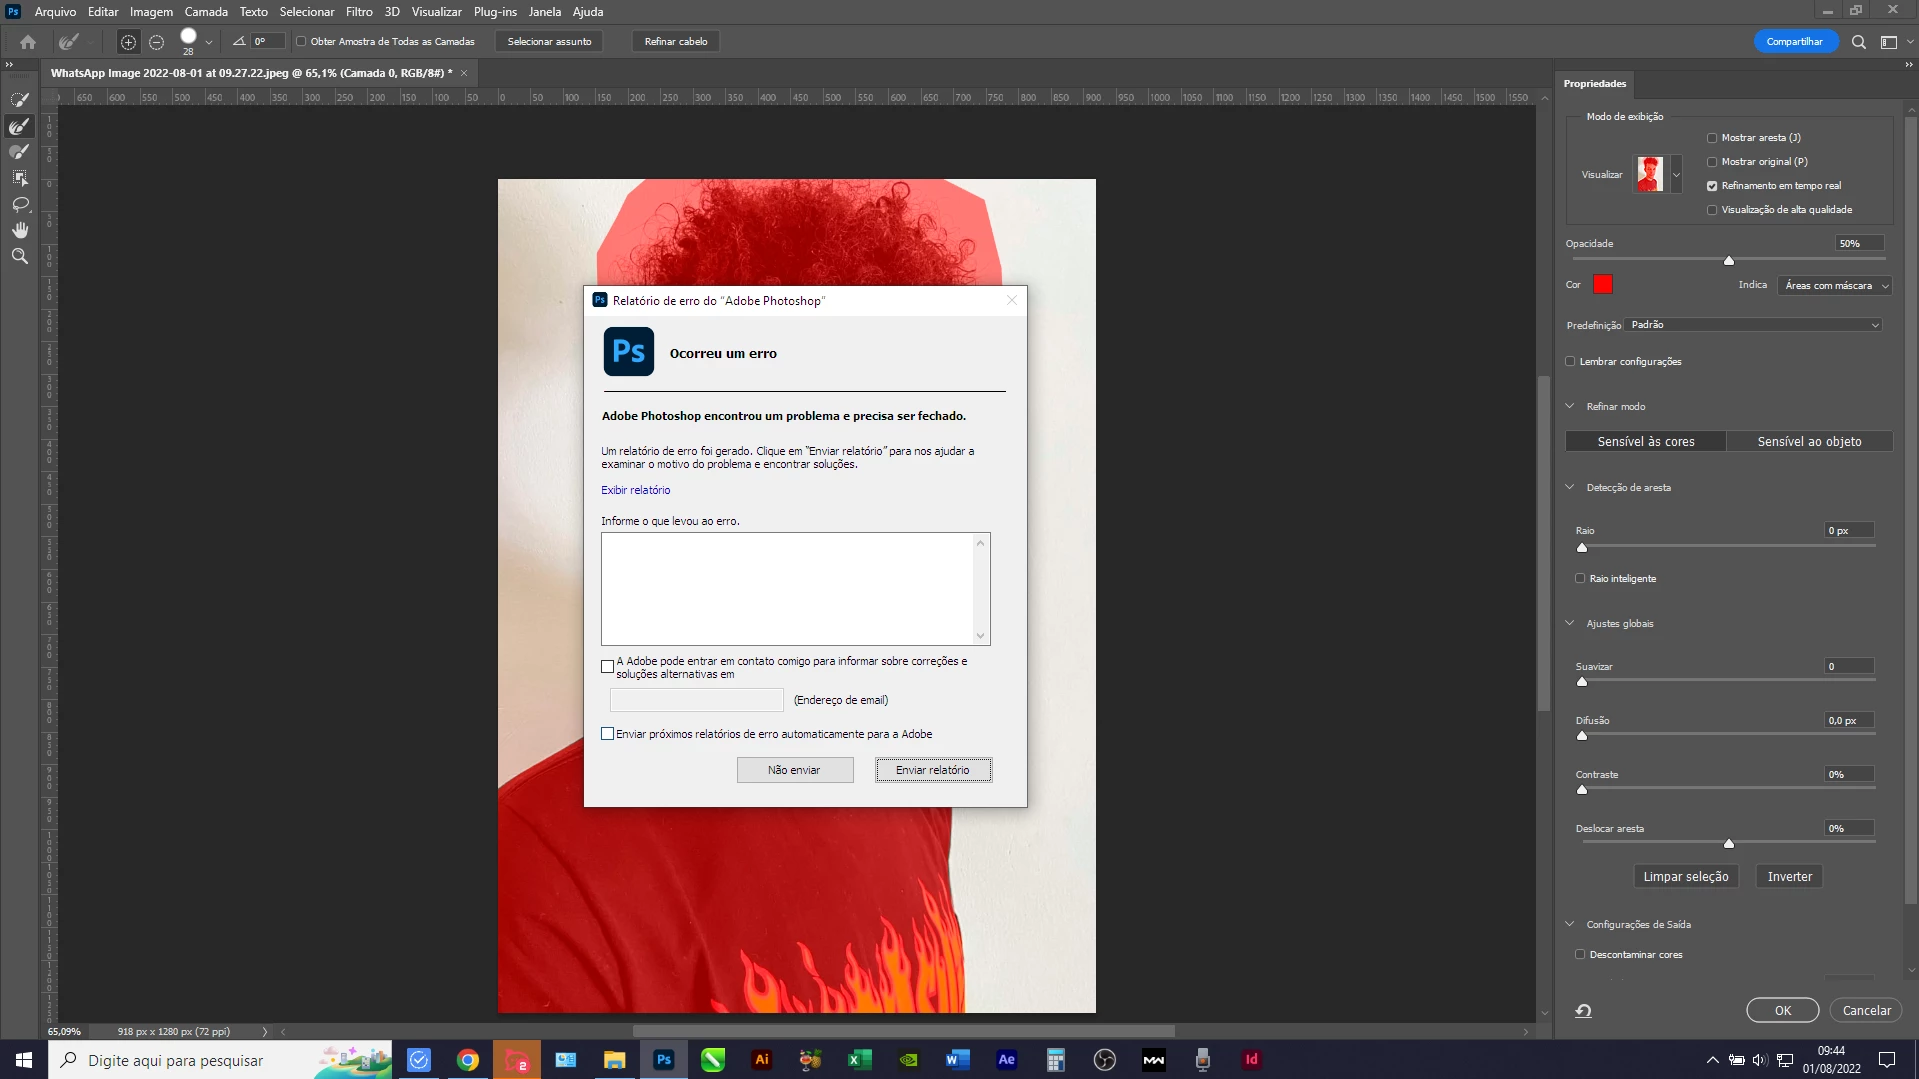Screen dimensions: 1919x1079
Task: Collapse the Ajustes globais section
Action: coord(1570,623)
